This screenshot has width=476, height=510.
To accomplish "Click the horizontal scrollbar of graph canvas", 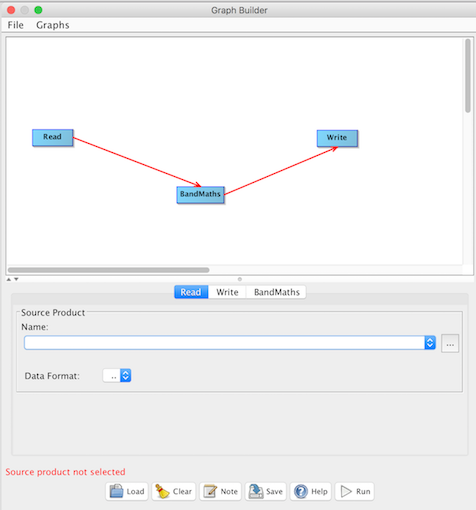I will [x=109, y=270].
